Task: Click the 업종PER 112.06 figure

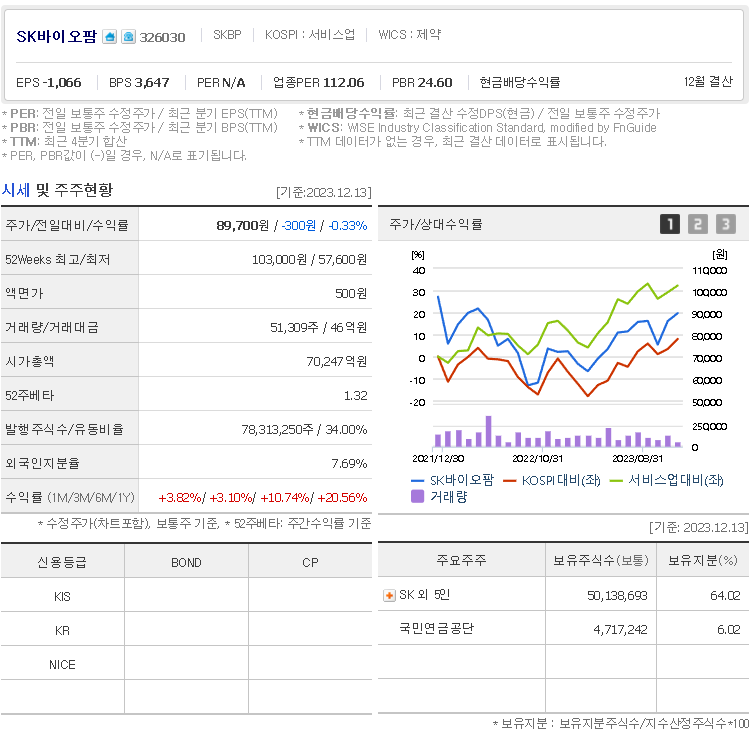Action: tap(318, 82)
